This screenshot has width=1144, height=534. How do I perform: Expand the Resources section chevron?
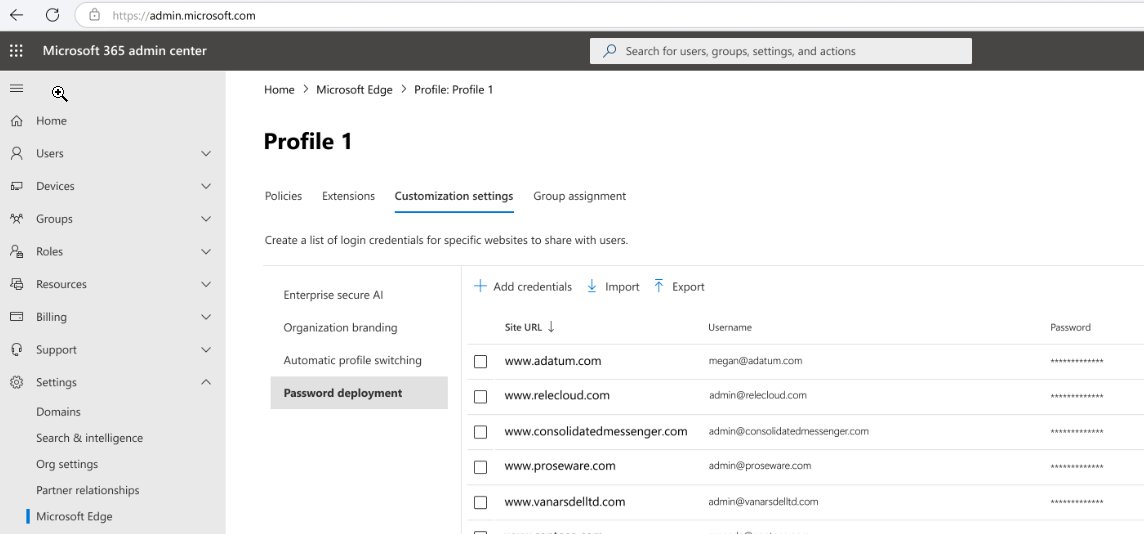(x=206, y=285)
